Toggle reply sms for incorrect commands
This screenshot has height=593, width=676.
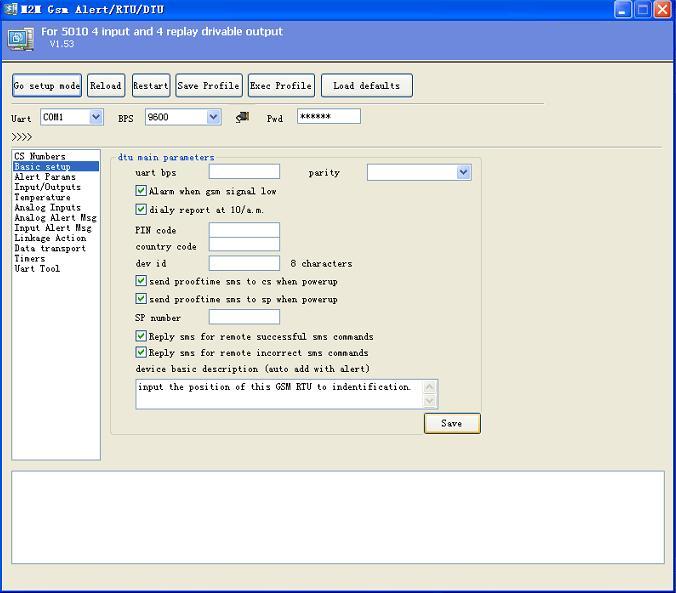pyautogui.click(x=141, y=352)
